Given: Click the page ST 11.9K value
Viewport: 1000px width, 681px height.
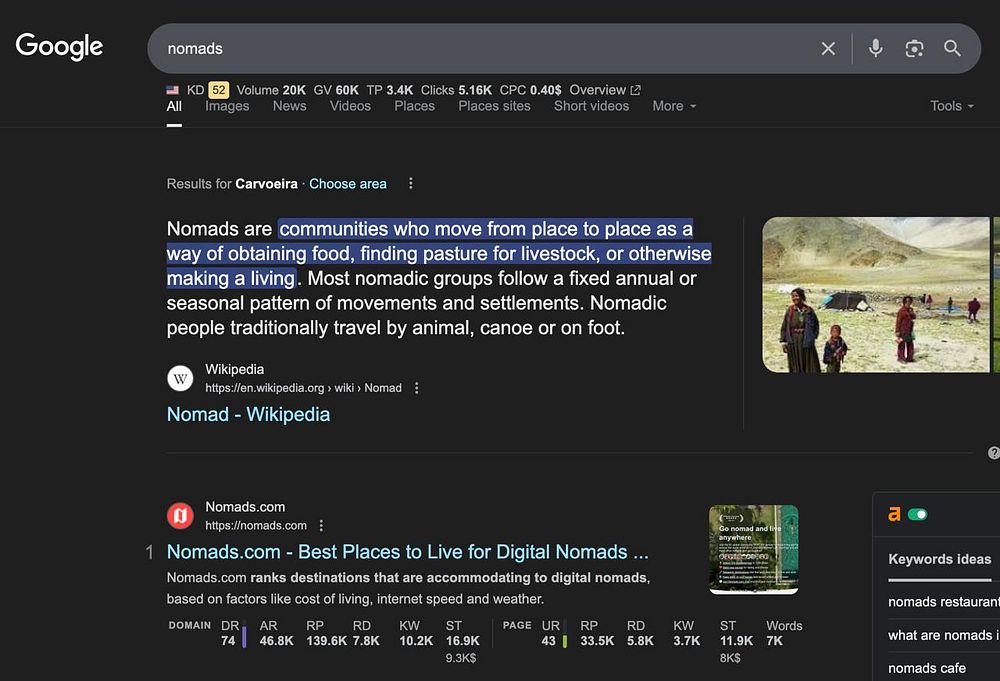Looking at the screenshot, I should 737,633.
